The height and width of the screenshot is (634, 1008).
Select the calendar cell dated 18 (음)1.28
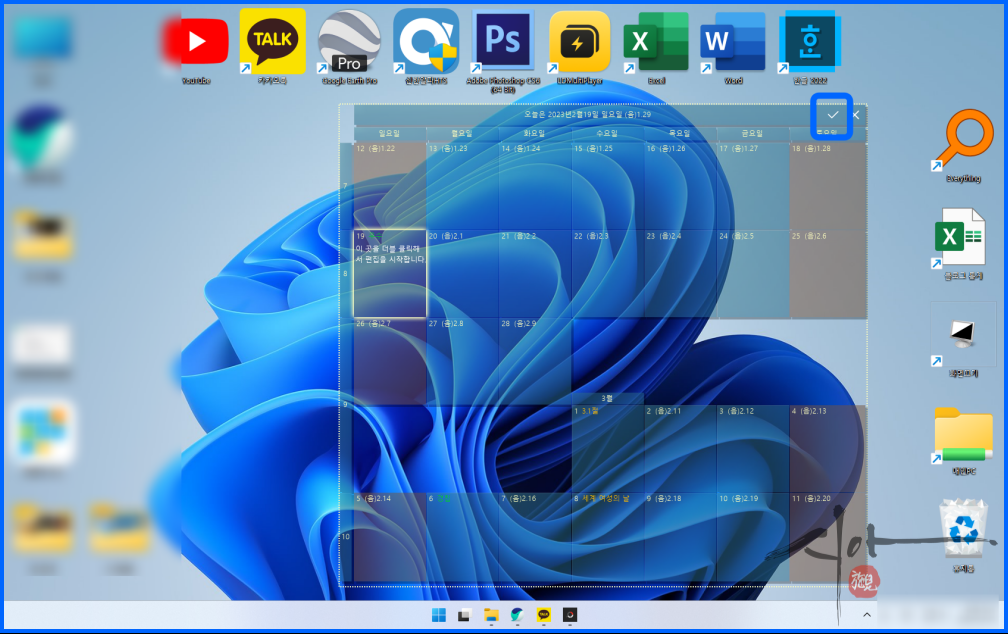pos(828,186)
